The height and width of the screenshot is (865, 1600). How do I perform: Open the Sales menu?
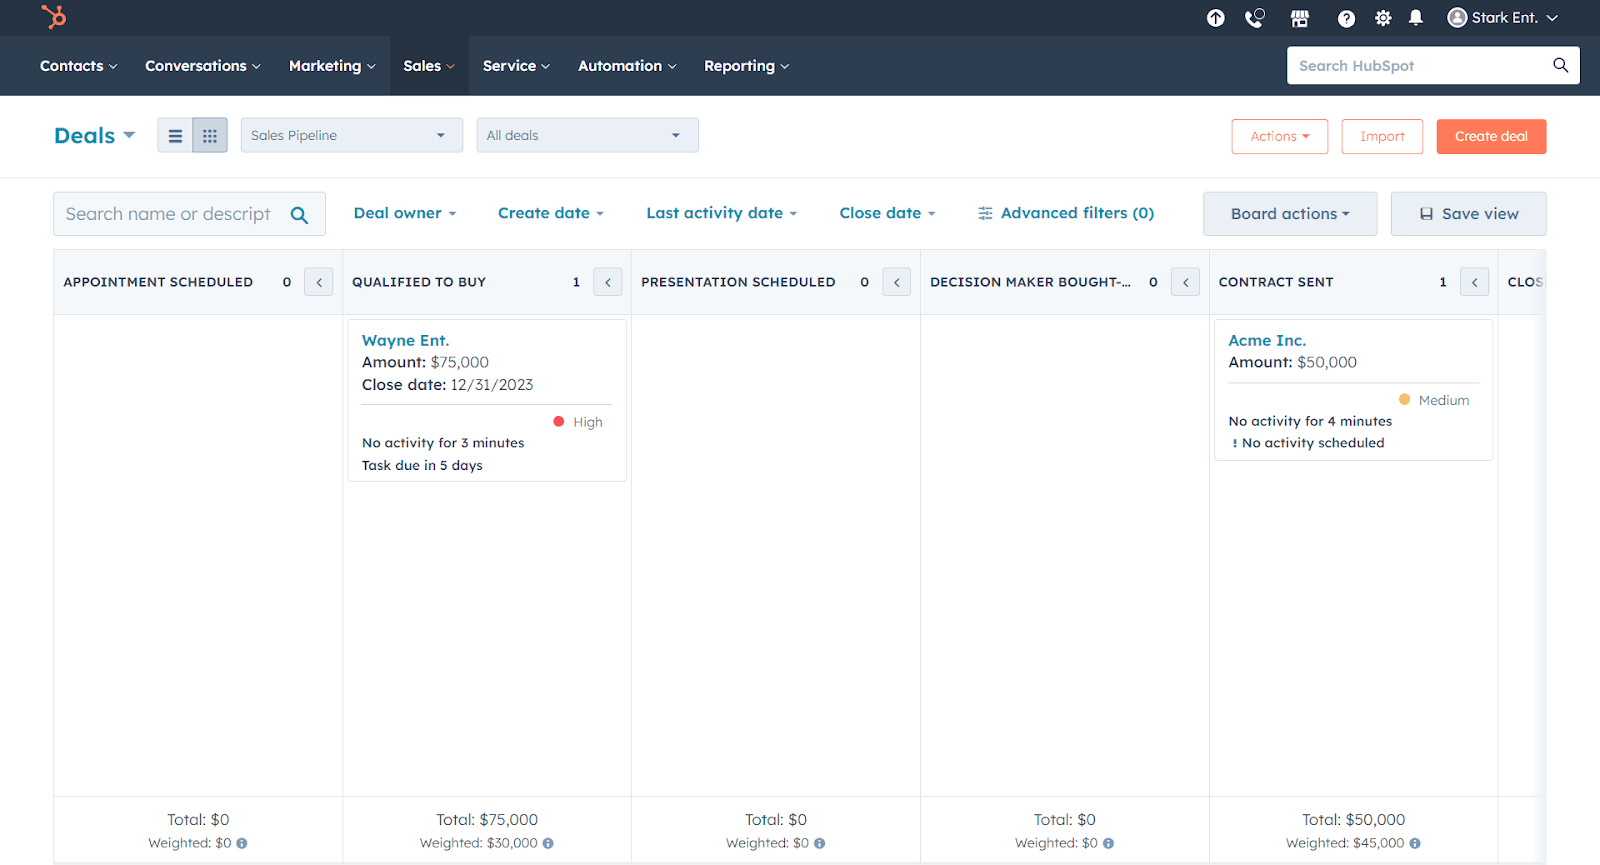[429, 66]
